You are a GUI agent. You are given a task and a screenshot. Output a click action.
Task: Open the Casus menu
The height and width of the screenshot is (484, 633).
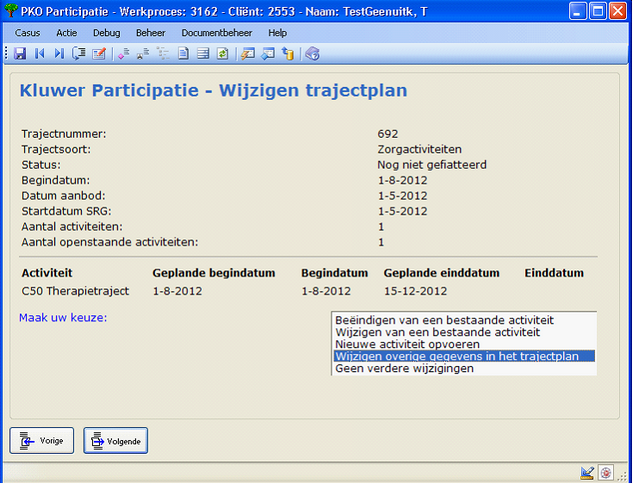27,33
